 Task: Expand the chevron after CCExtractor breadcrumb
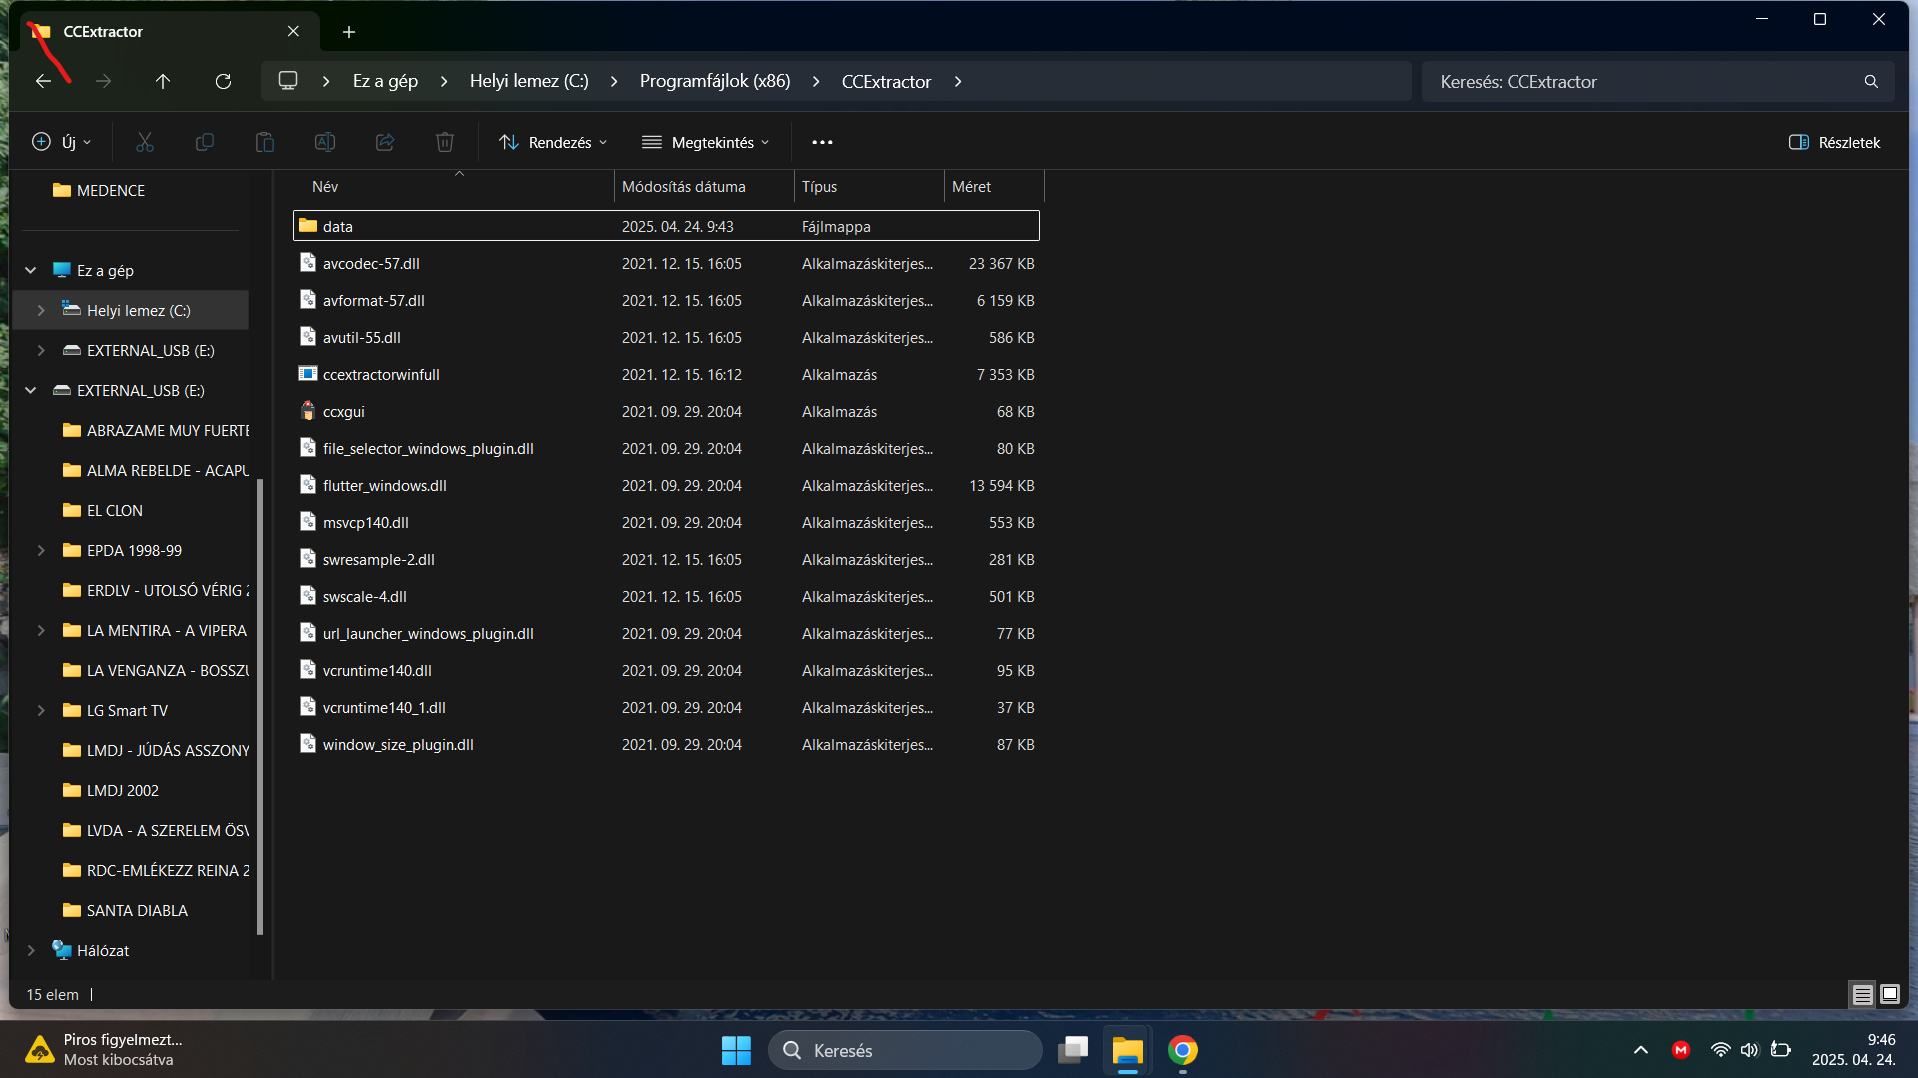958,81
